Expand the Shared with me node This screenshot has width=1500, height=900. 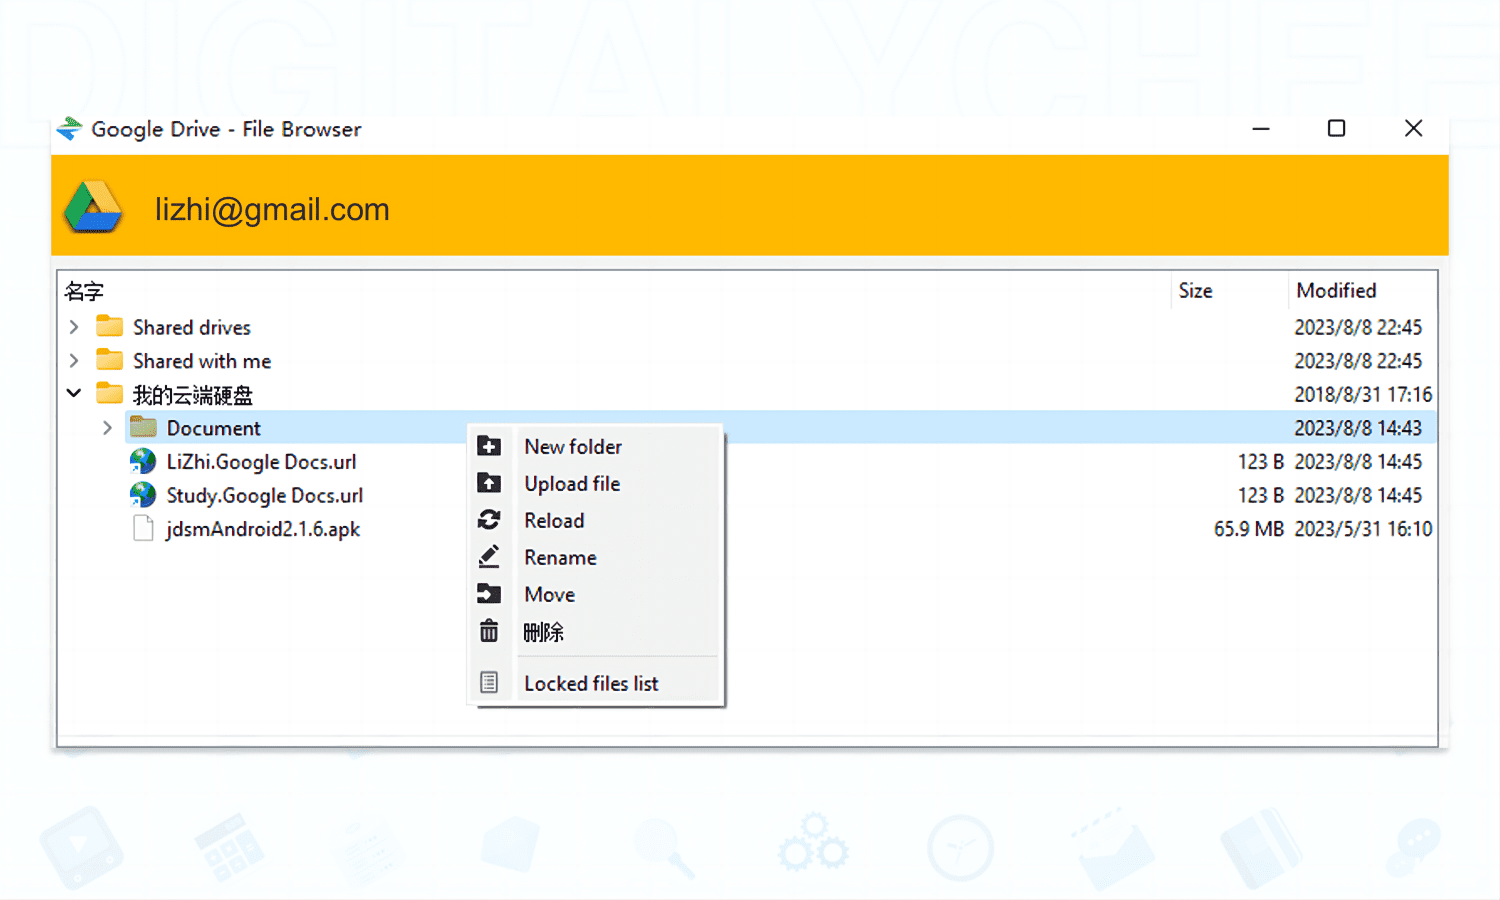[x=73, y=360]
